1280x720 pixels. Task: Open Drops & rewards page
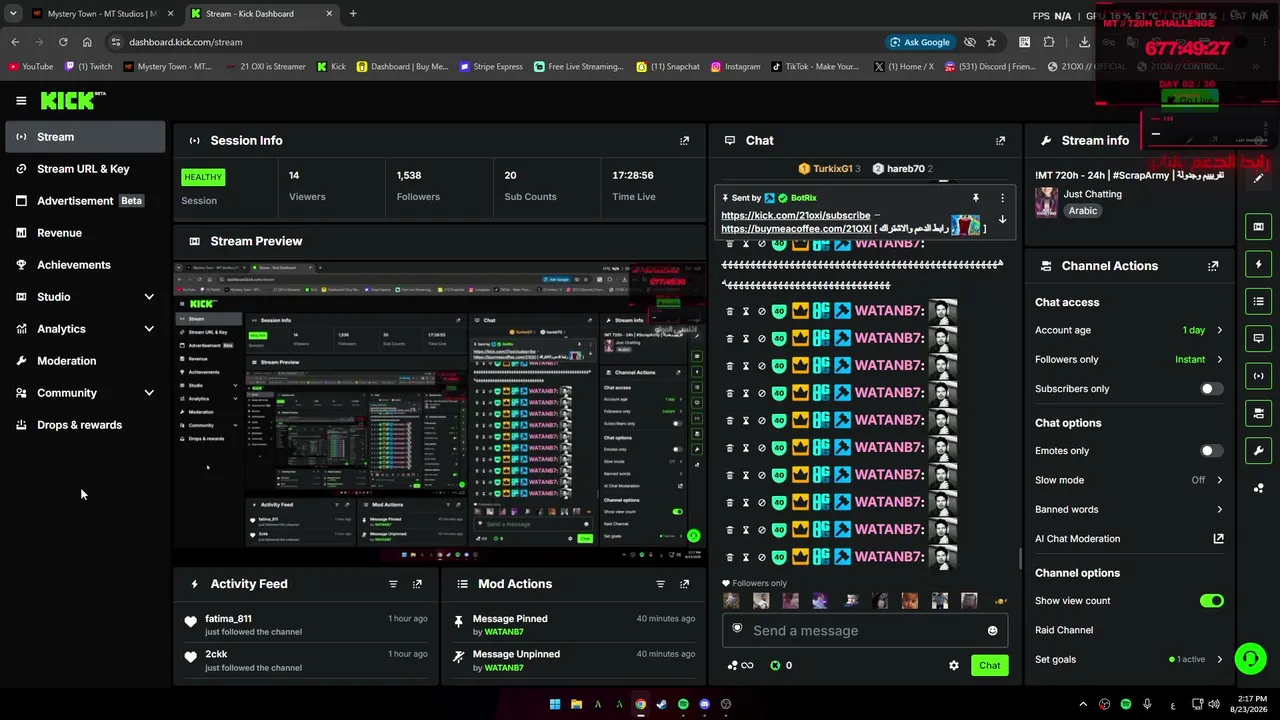[x=85, y=425]
